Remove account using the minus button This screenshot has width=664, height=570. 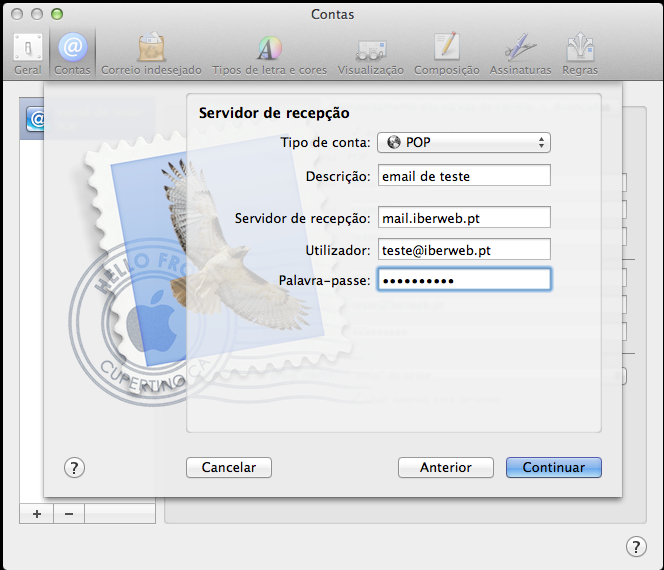[x=69, y=513]
